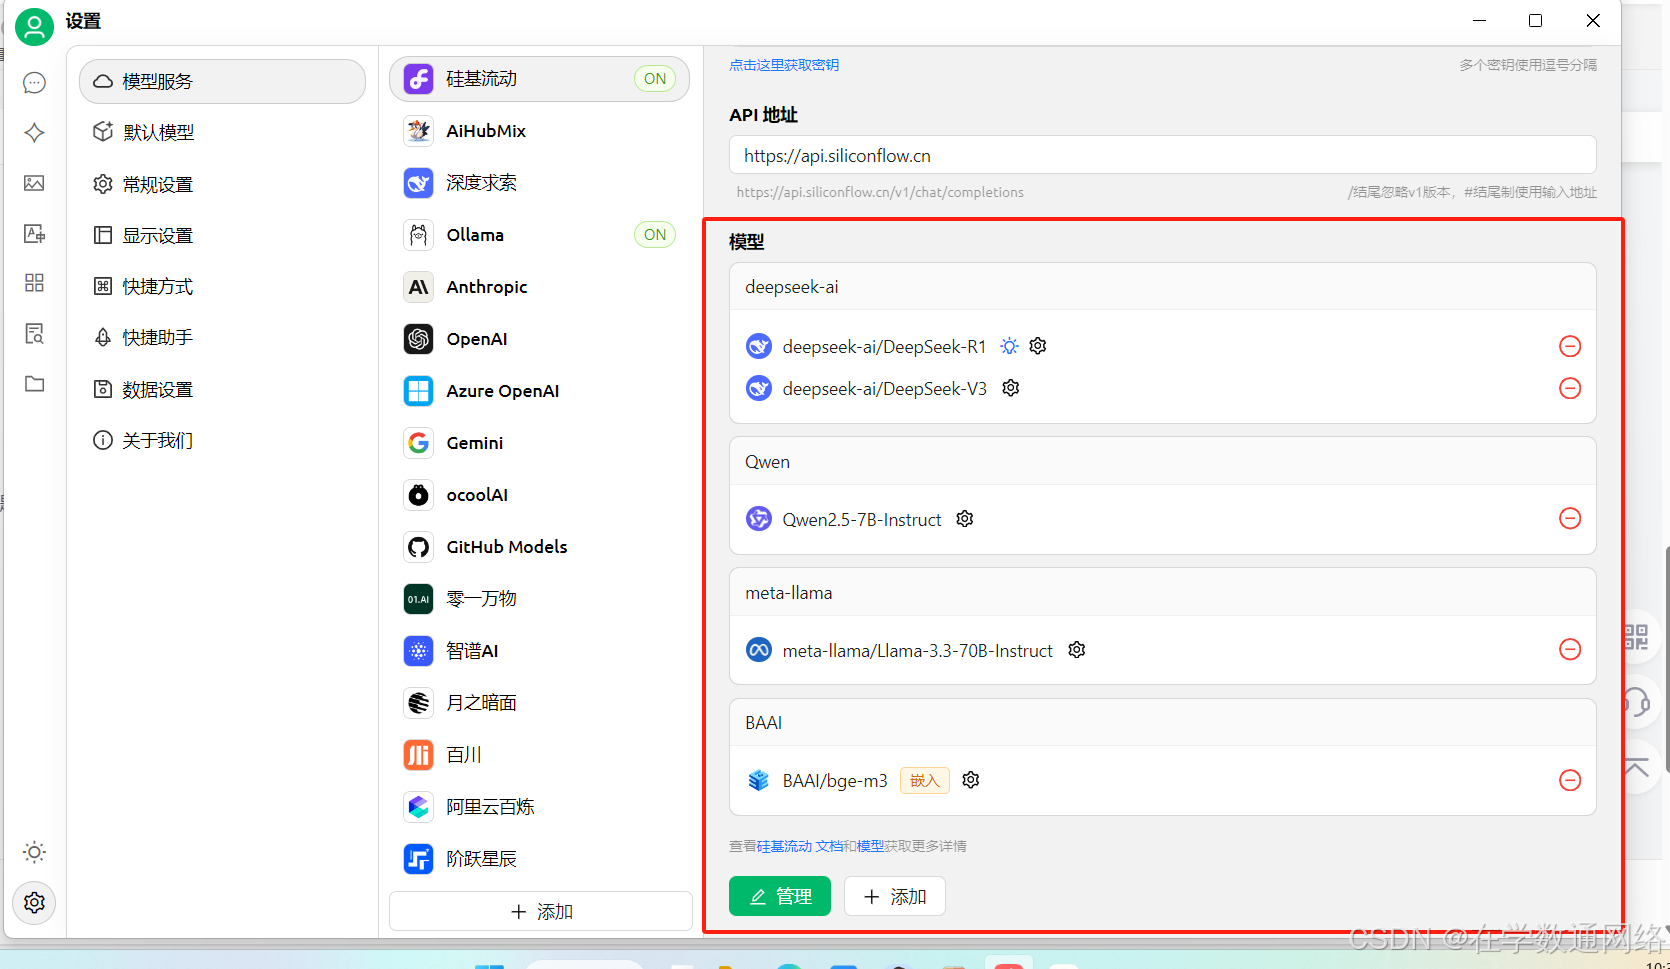Open 常规设置 settings section
1670x969 pixels.
click(x=222, y=184)
